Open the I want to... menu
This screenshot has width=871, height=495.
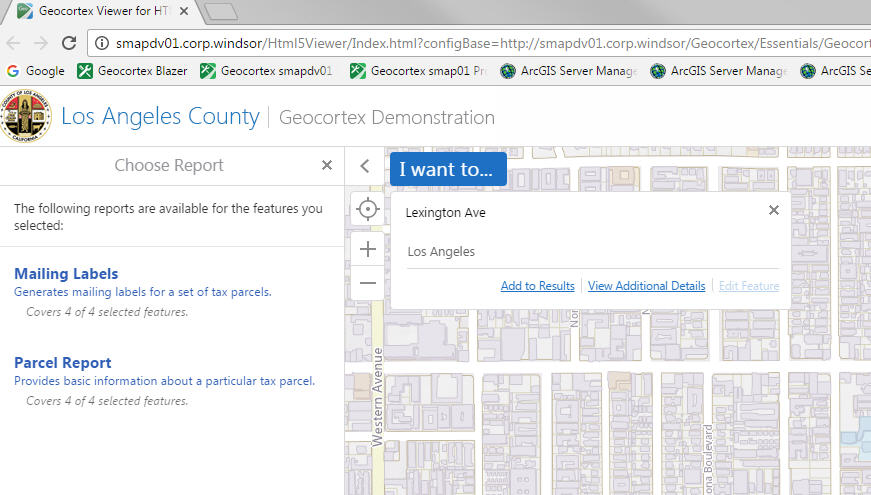pos(448,169)
